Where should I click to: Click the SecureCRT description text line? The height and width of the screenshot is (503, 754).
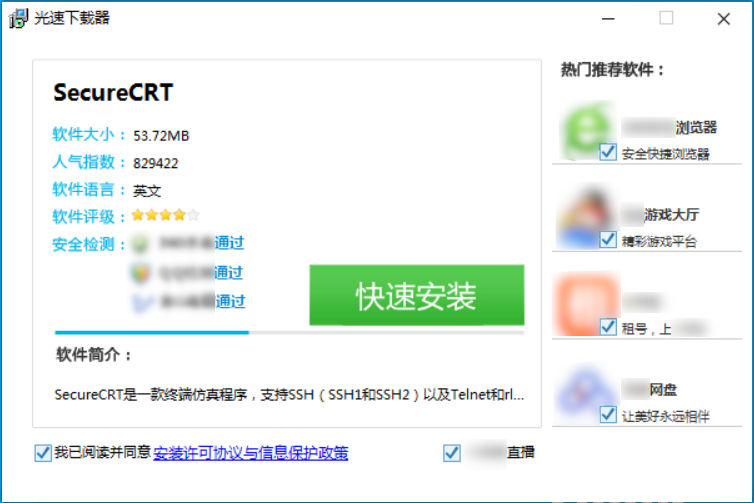click(x=289, y=395)
